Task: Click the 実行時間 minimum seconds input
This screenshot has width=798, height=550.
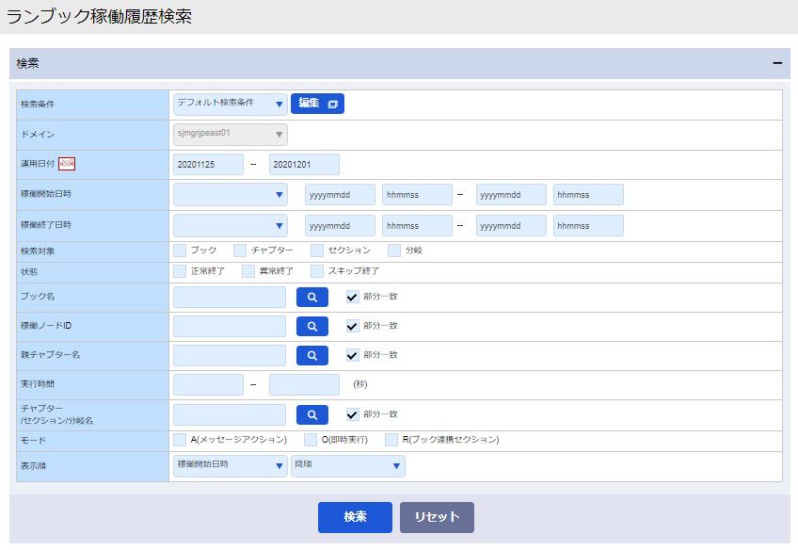Action: pyautogui.click(x=208, y=385)
